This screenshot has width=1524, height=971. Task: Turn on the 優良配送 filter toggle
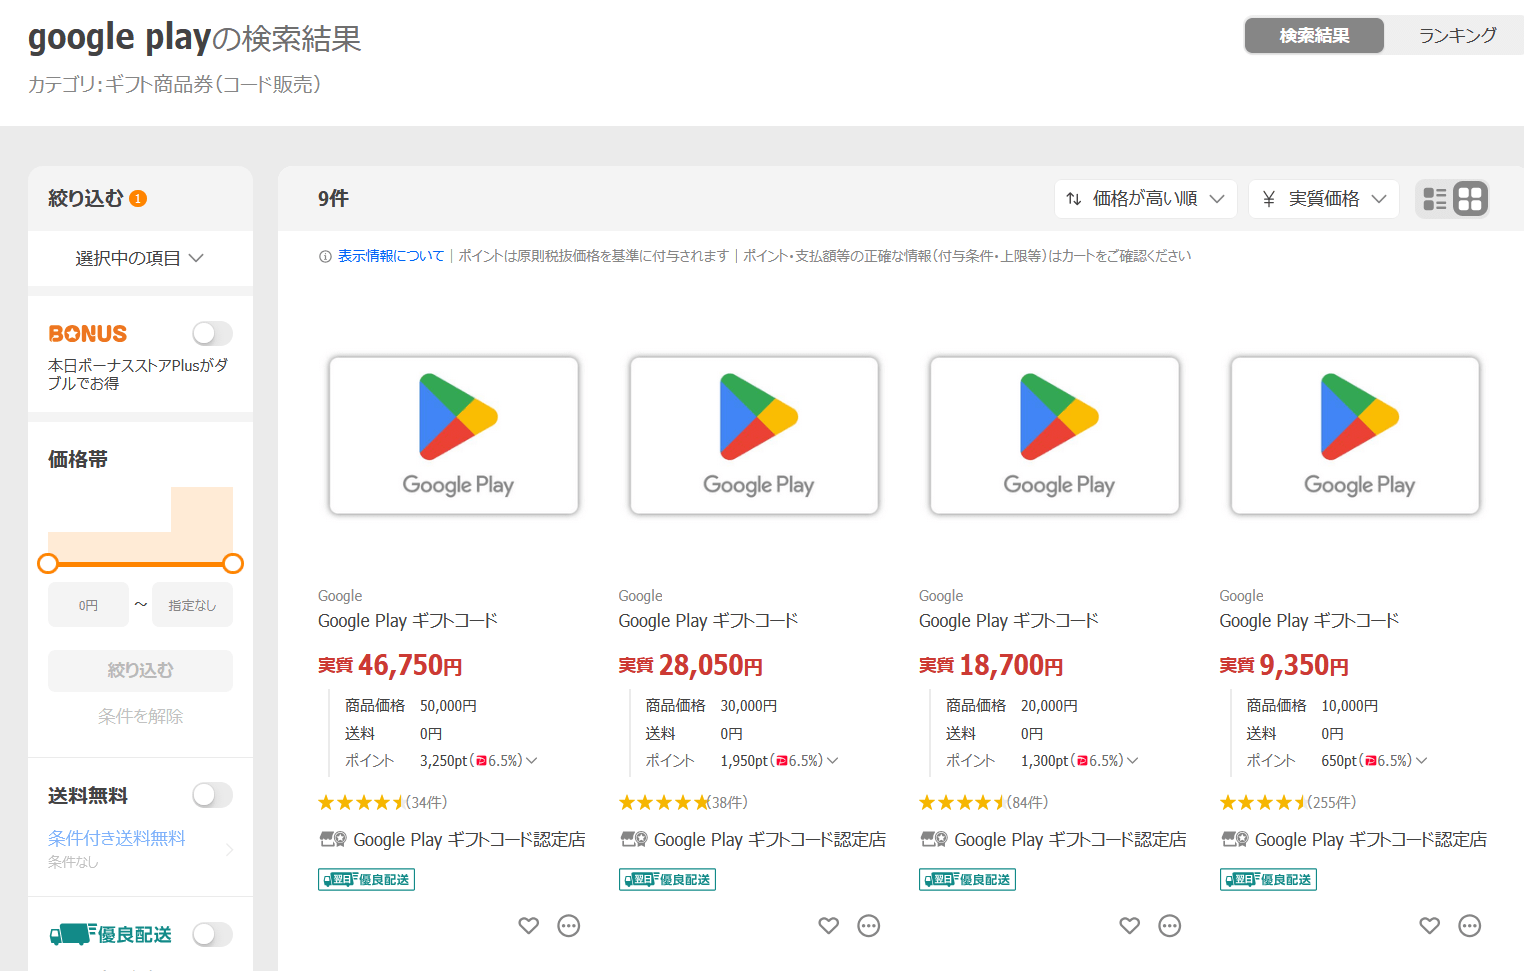pyautogui.click(x=212, y=934)
